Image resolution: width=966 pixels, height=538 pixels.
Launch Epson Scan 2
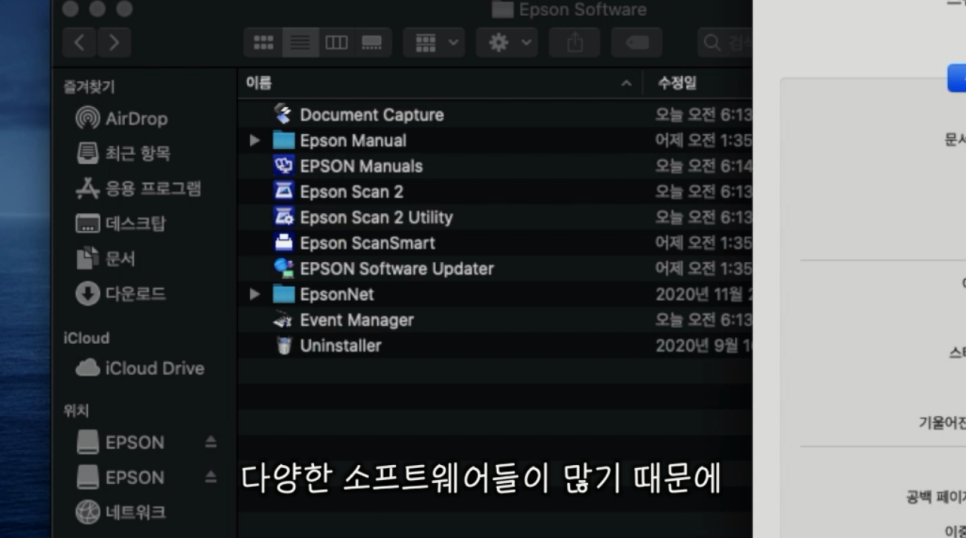tap(350, 192)
